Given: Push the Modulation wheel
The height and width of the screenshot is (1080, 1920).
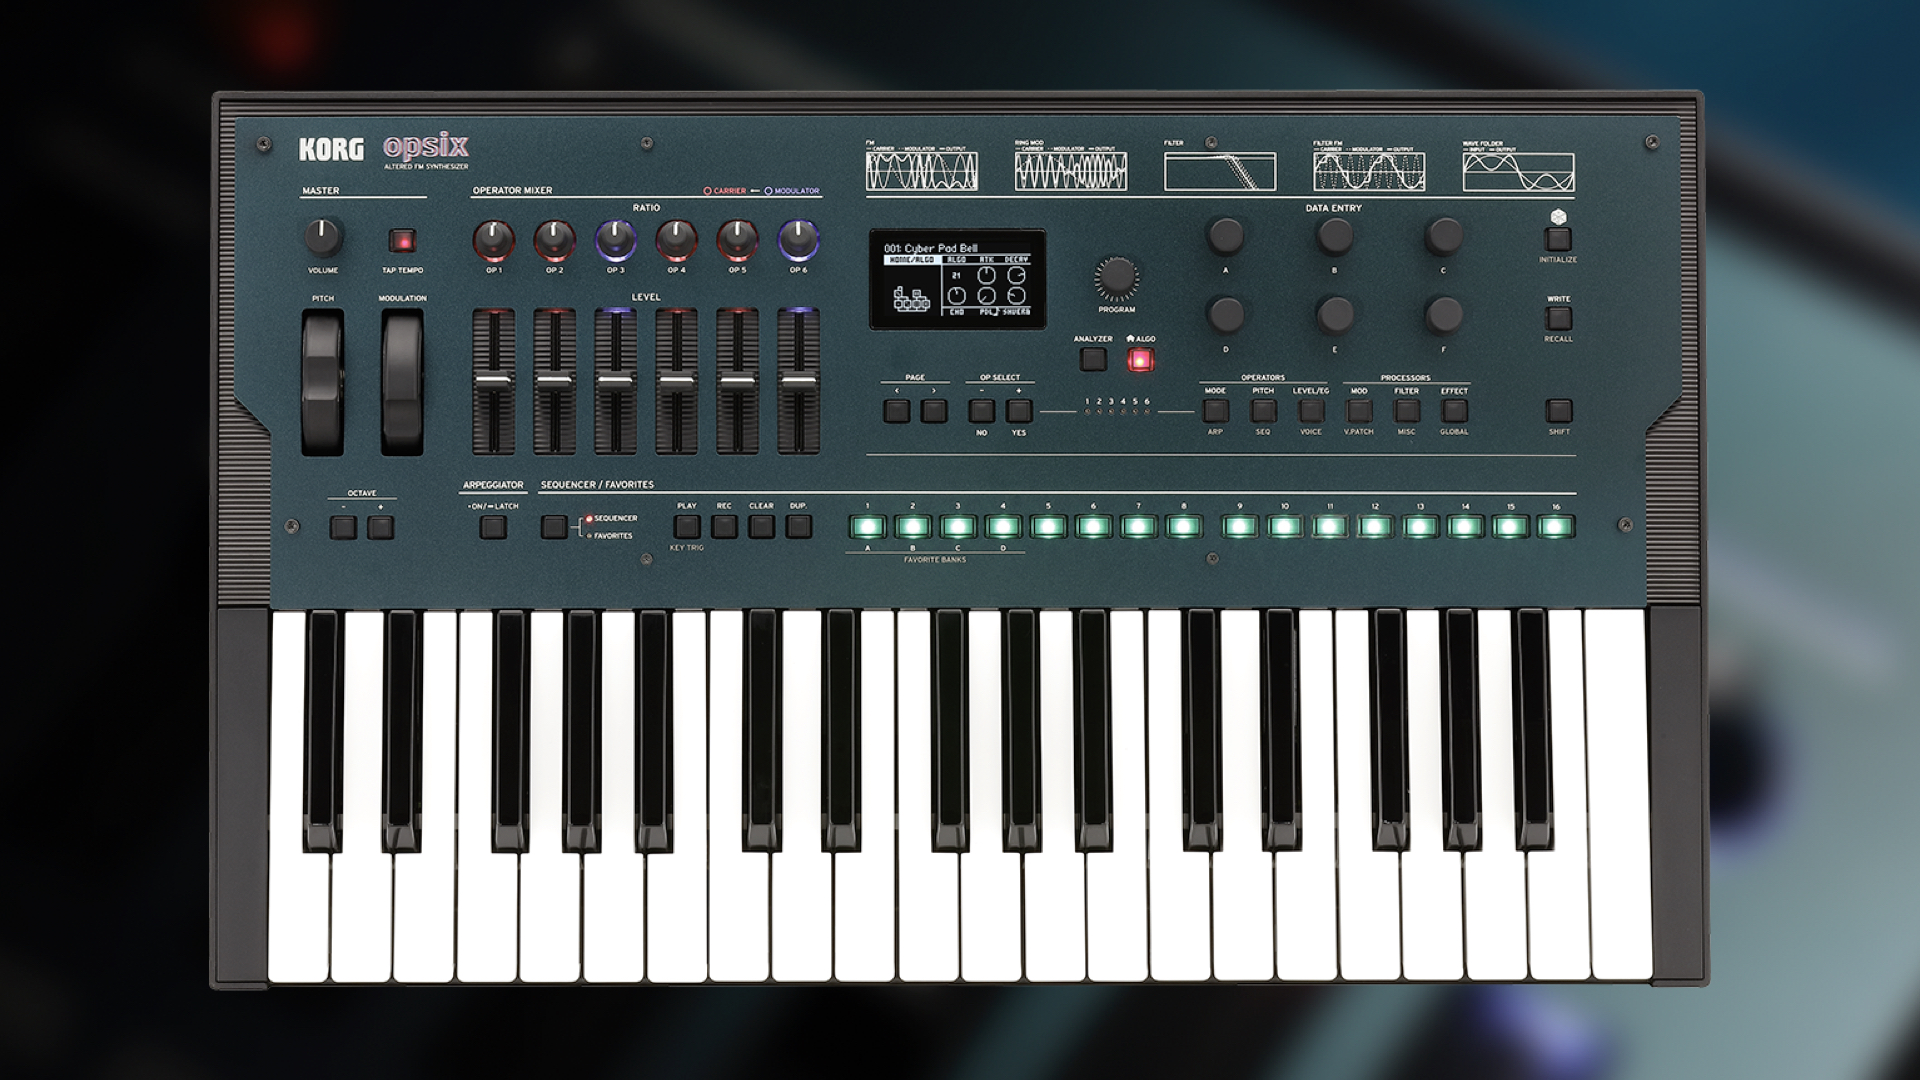Looking at the screenshot, I should (x=402, y=383).
